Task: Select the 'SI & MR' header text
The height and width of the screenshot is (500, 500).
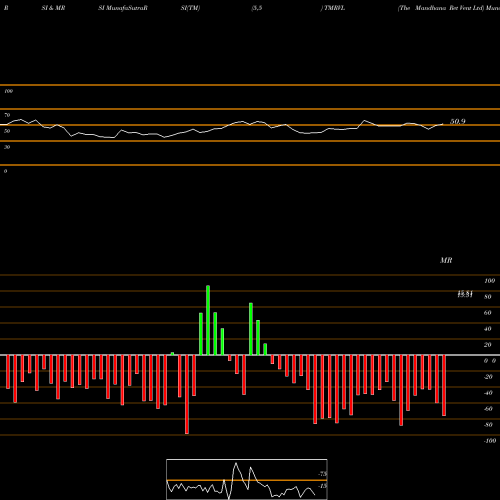Action: point(53,8)
